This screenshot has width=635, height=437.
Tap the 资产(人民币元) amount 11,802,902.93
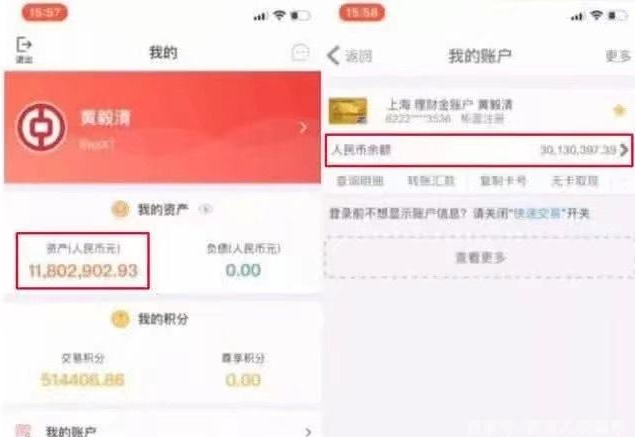tap(83, 271)
